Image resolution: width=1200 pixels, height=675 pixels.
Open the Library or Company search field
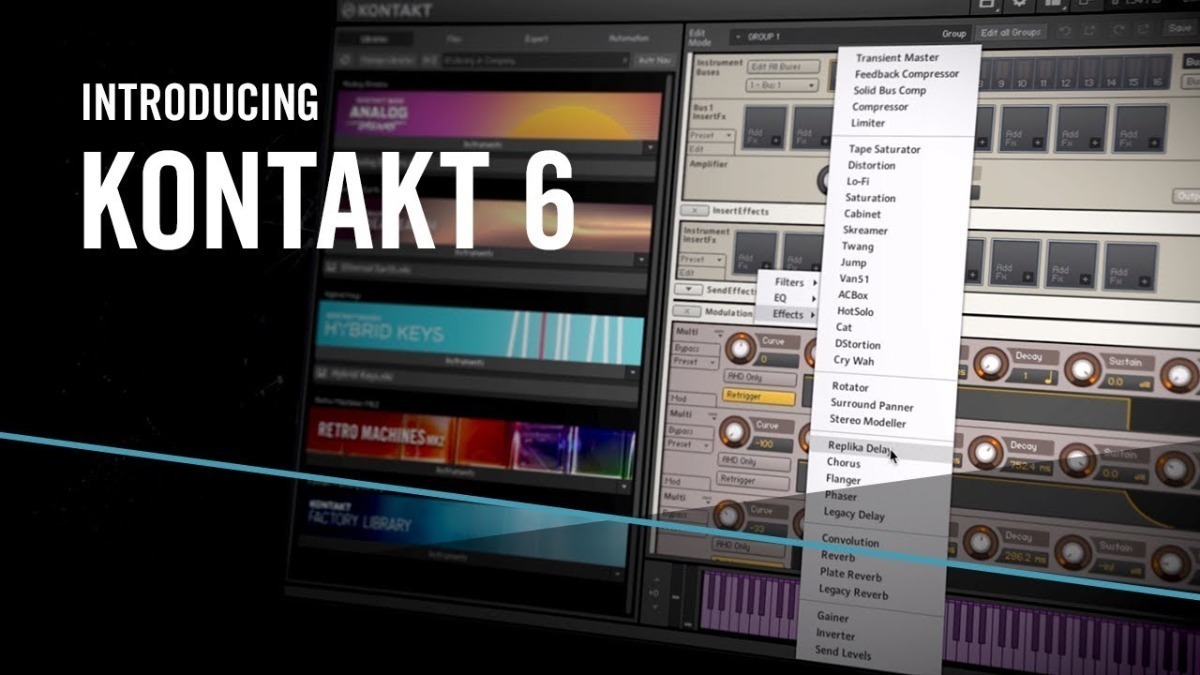tap(534, 61)
